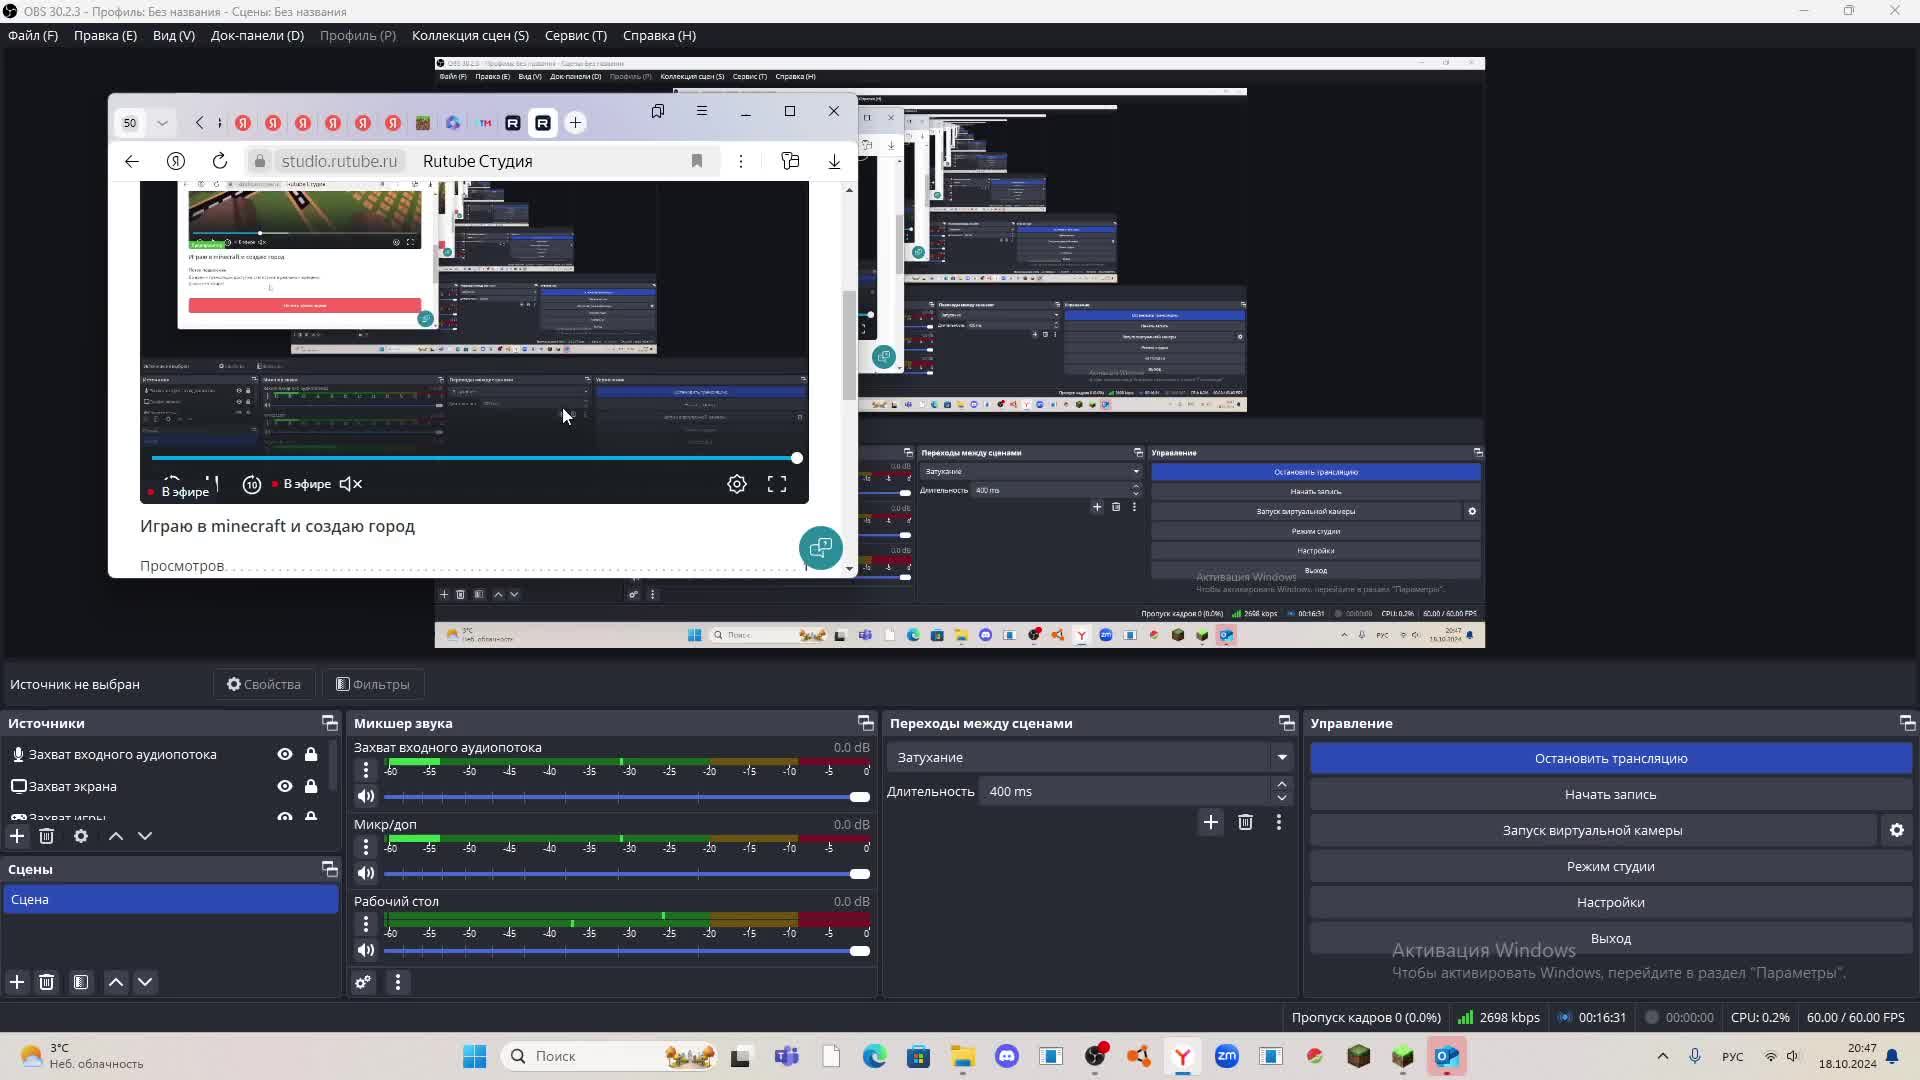Increase transition duration with up arrow
This screenshot has height=1080, width=1920.
[1282, 784]
